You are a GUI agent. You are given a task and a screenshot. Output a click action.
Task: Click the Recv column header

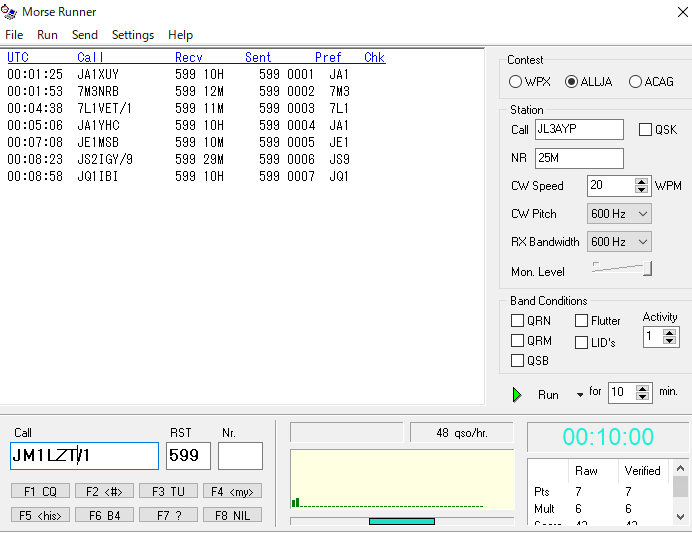[189, 57]
